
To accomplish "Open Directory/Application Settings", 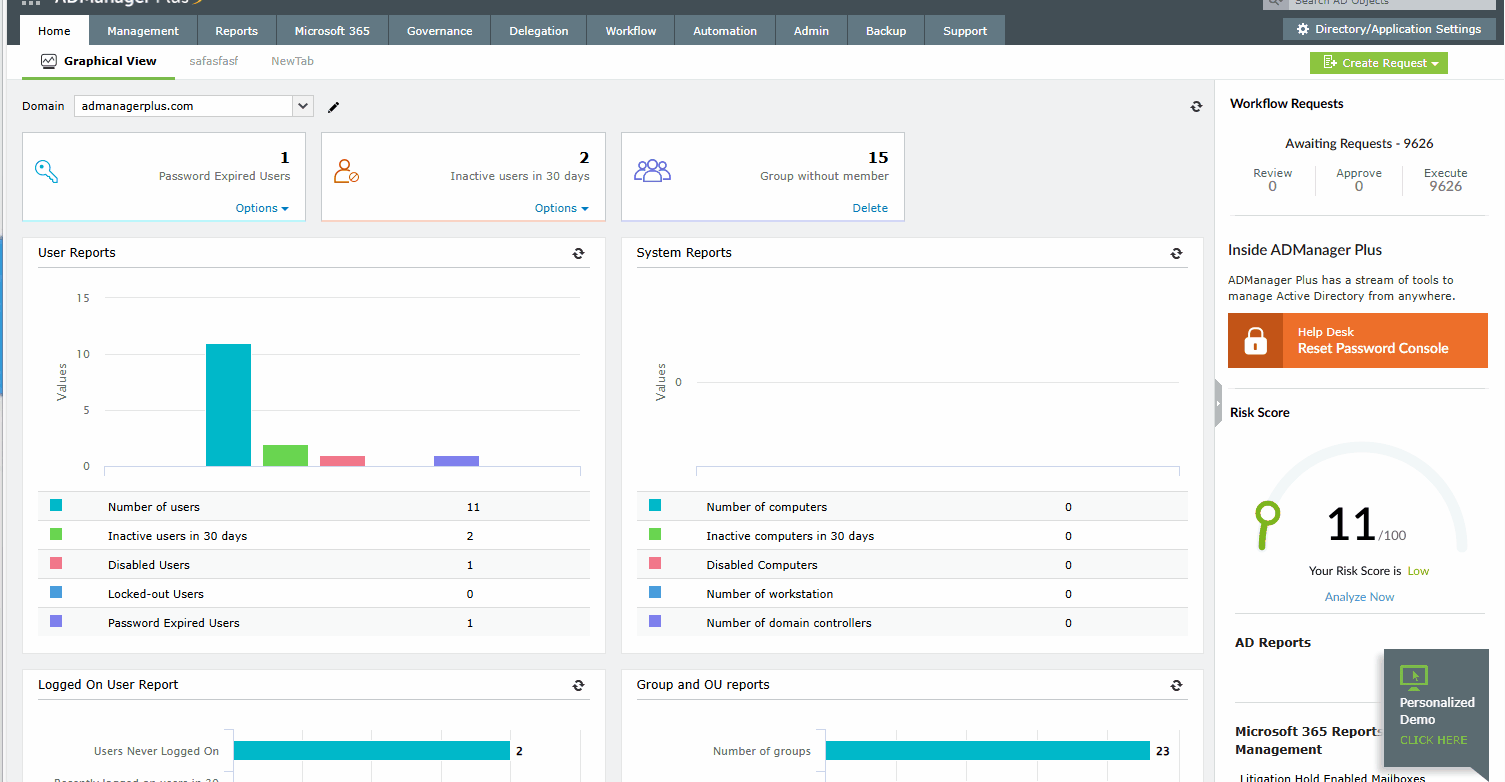I will point(1389,29).
